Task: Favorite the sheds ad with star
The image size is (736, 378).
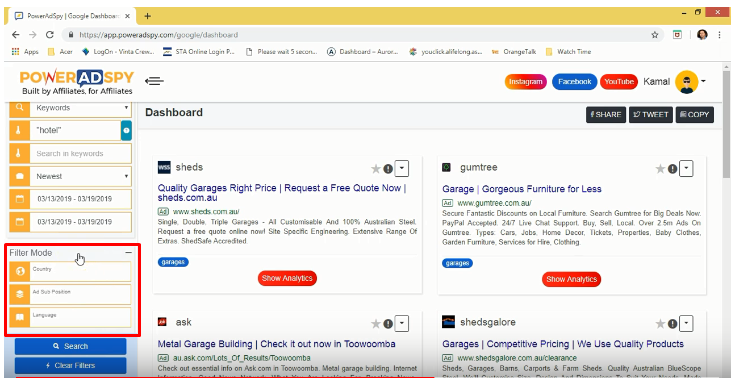Action: tap(376, 169)
